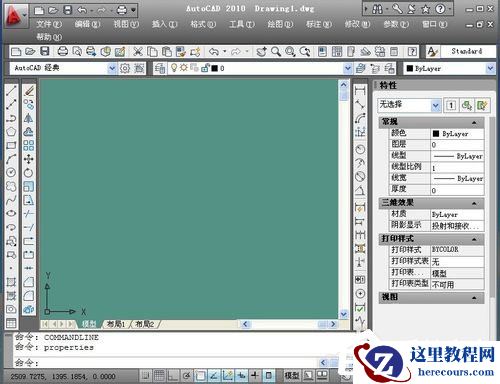Select the Mirror modify tool
The width and height of the screenshot is (500, 384).
(x=29, y=118)
